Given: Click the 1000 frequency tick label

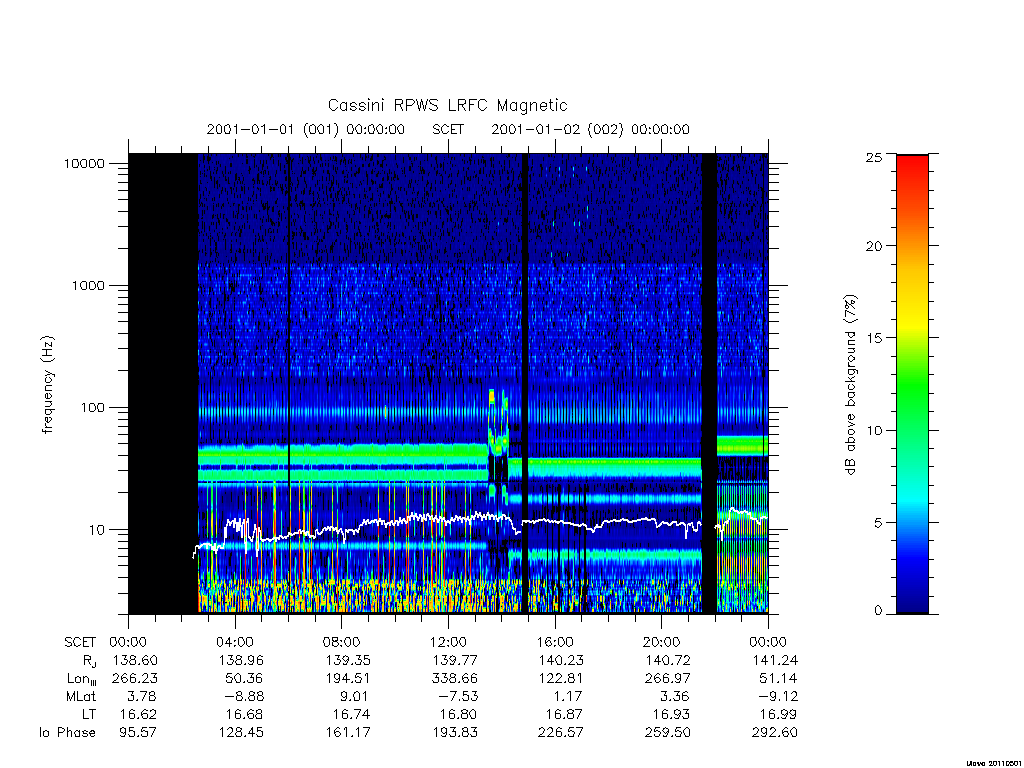Looking at the screenshot, I should coord(88,285).
